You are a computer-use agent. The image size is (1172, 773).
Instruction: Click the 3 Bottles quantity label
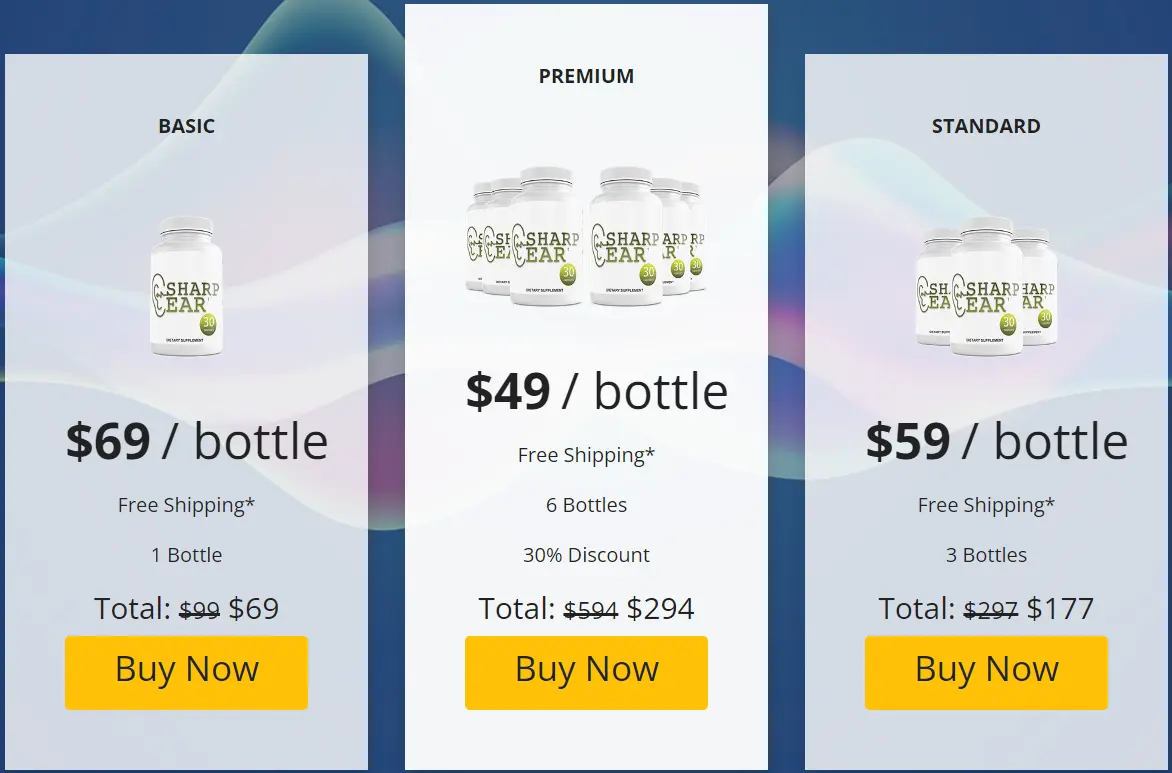(x=986, y=555)
